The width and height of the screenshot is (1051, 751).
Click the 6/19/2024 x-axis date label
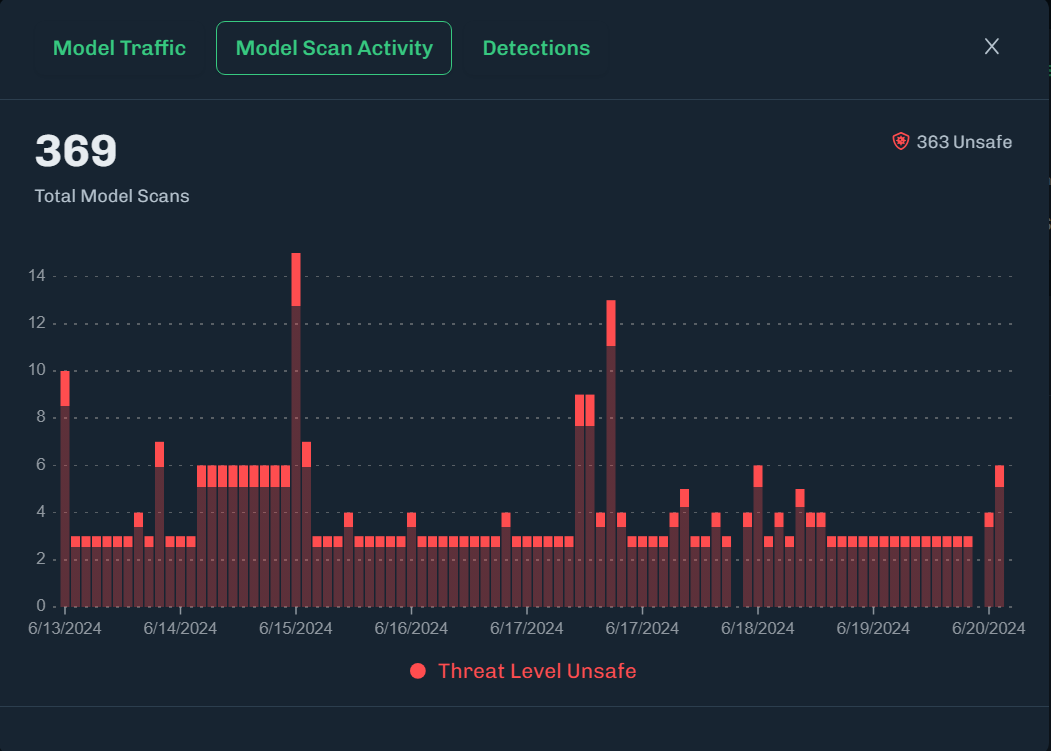click(x=873, y=628)
